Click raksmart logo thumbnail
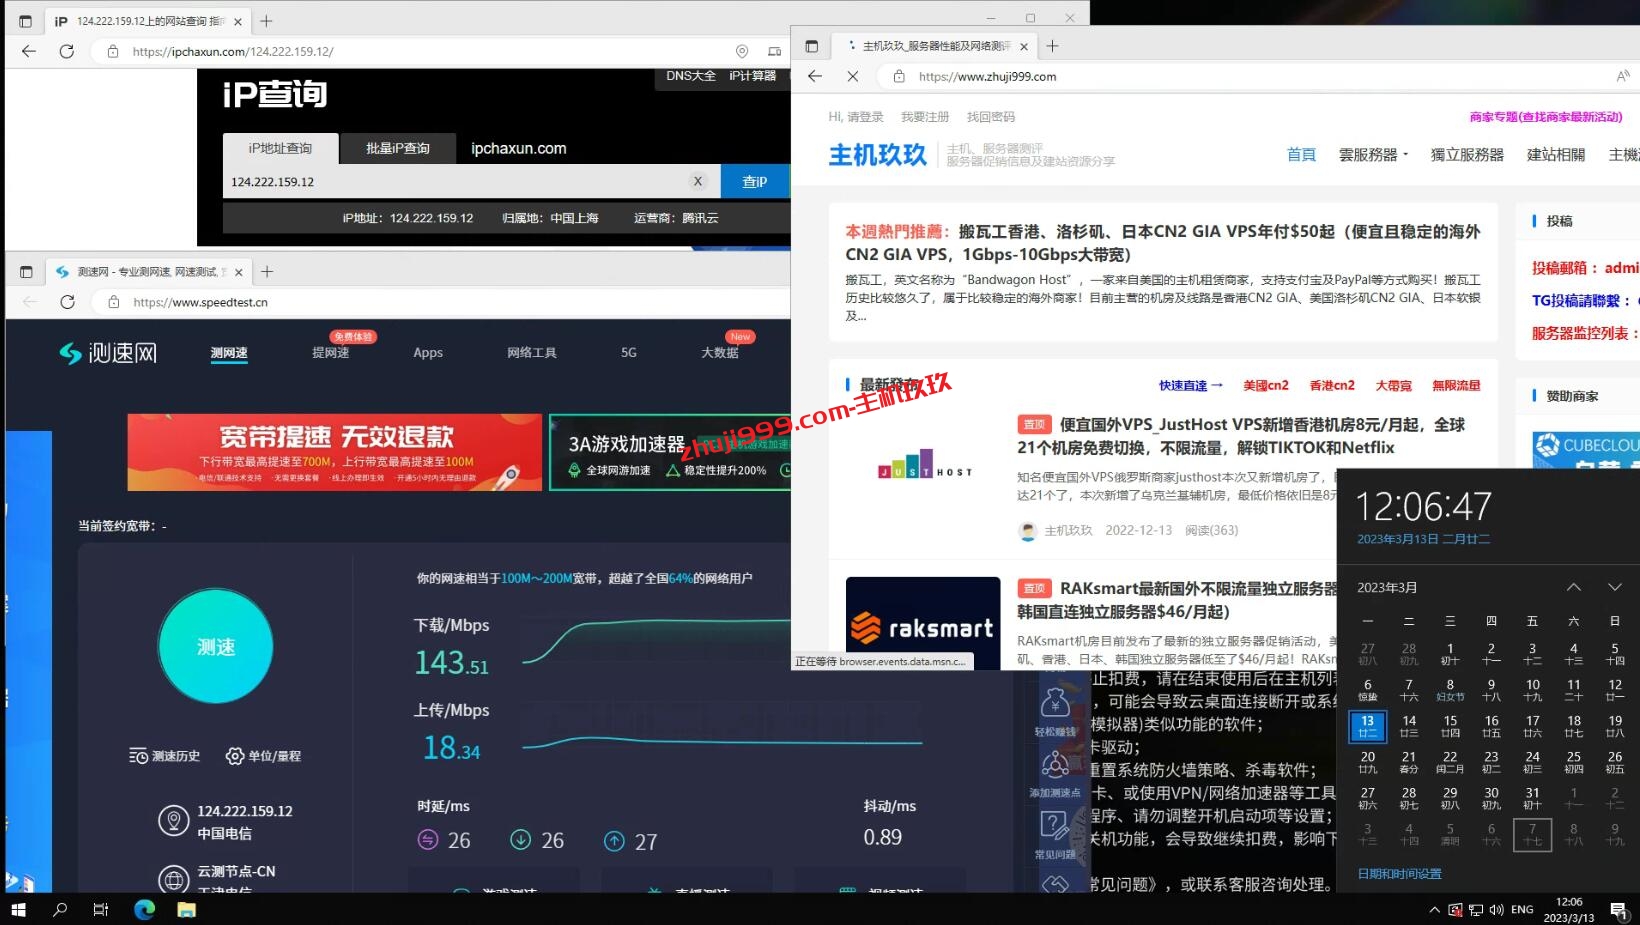Image resolution: width=1640 pixels, height=925 pixels. coord(923,623)
